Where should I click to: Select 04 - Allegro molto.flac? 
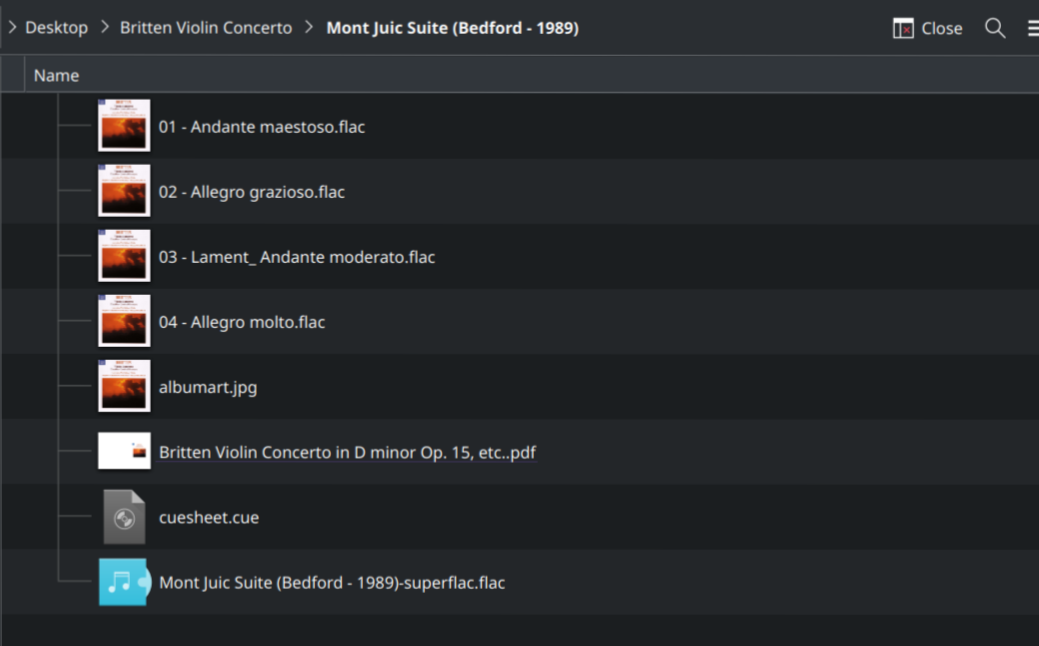[x=242, y=322]
